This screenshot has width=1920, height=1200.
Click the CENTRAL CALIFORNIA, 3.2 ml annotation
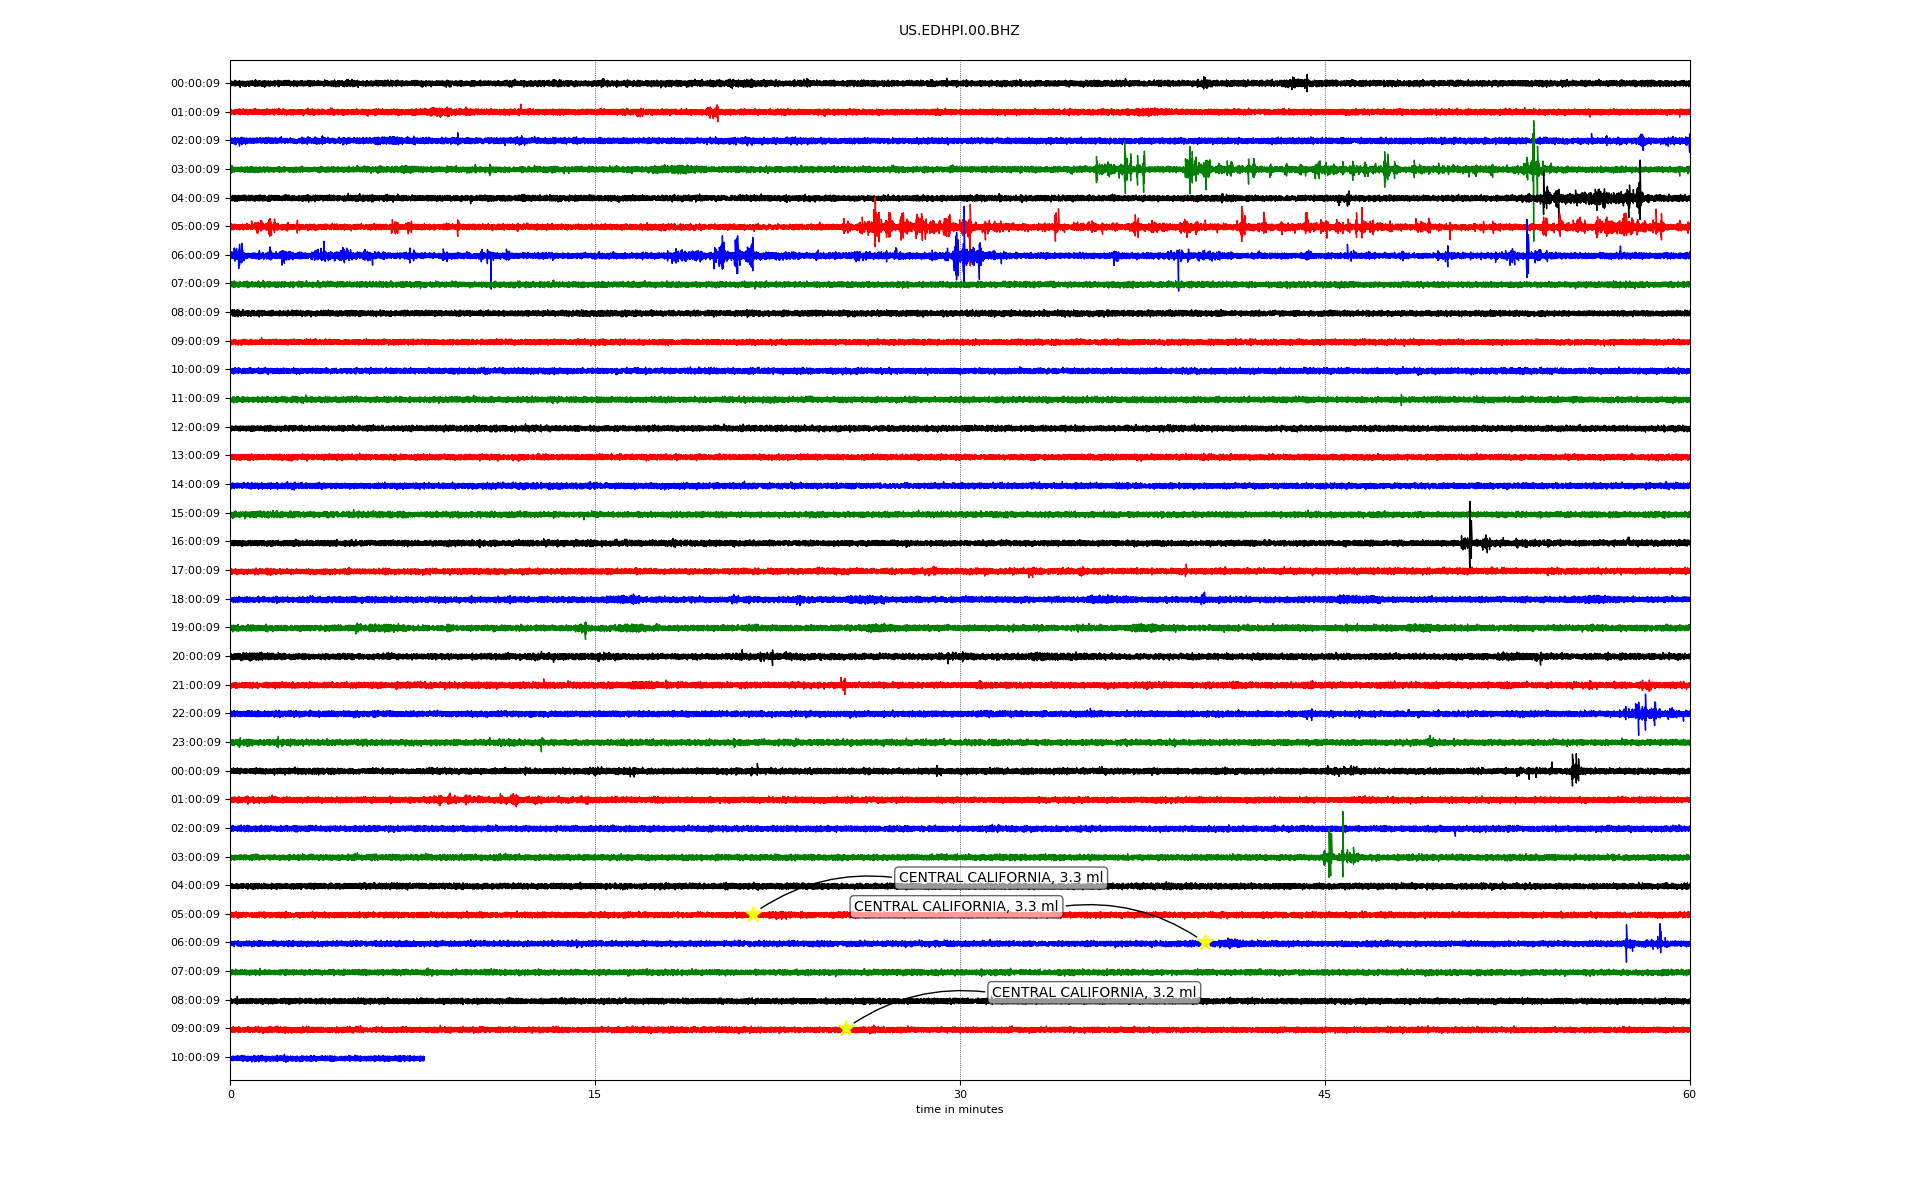[x=1093, y=992]
